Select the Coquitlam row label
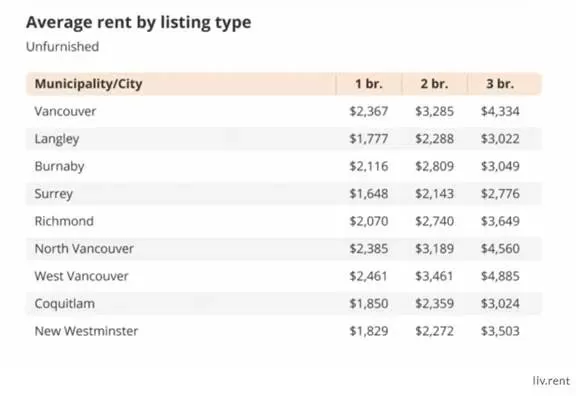576x396 pixels. coord(65,304)
